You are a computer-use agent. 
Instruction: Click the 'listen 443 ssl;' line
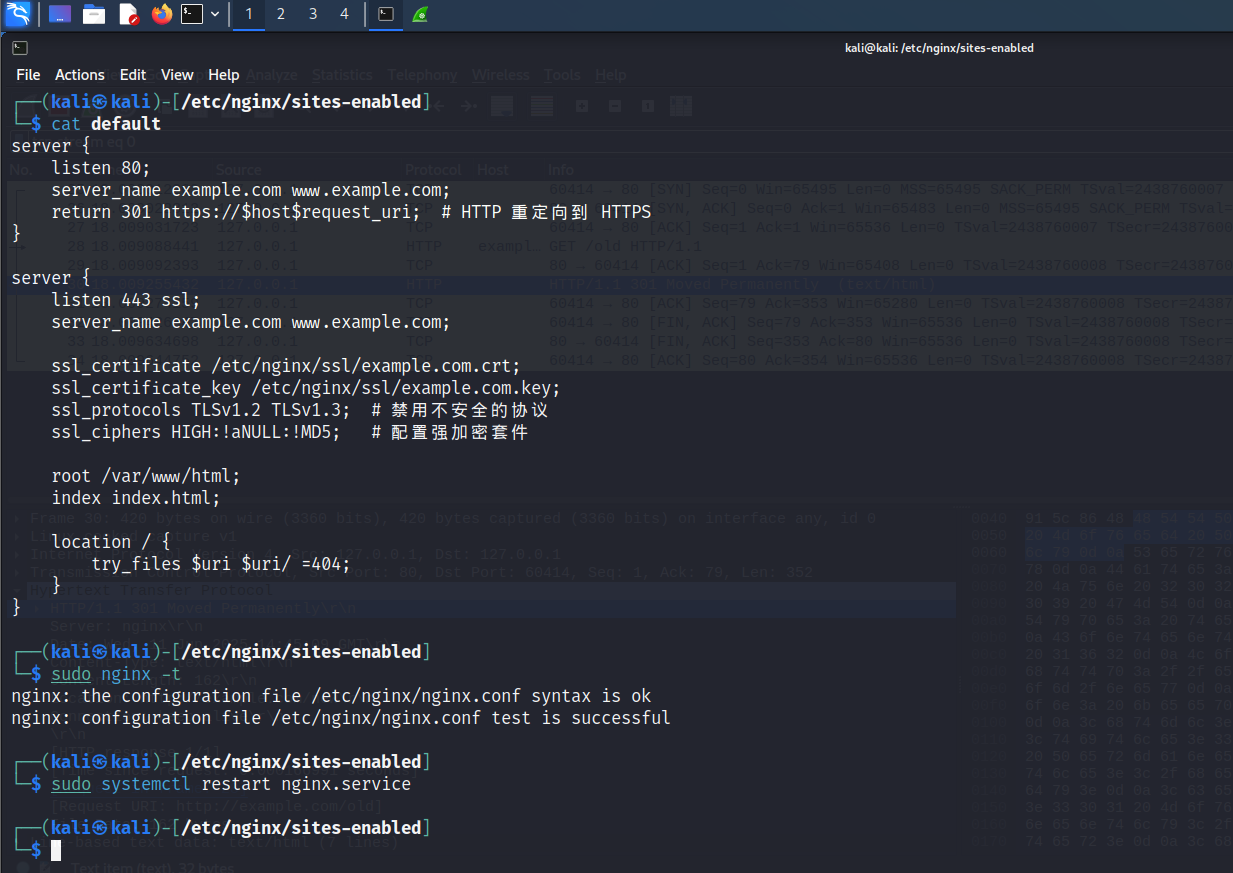pos(126,300)
